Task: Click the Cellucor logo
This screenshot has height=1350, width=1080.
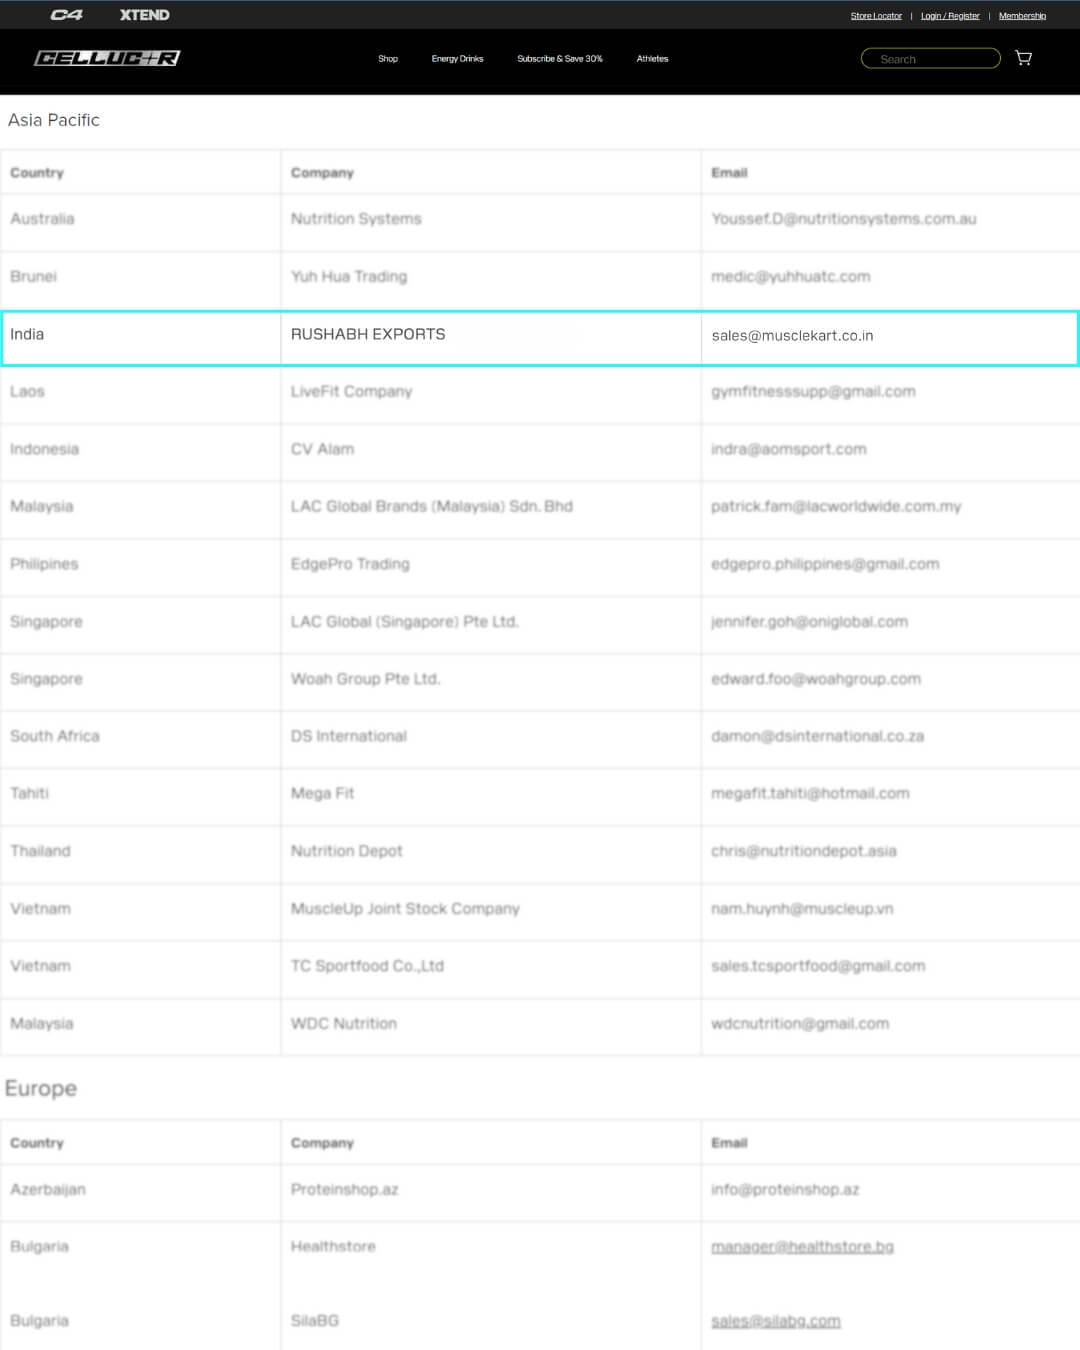Action: [x=107, y=58]
